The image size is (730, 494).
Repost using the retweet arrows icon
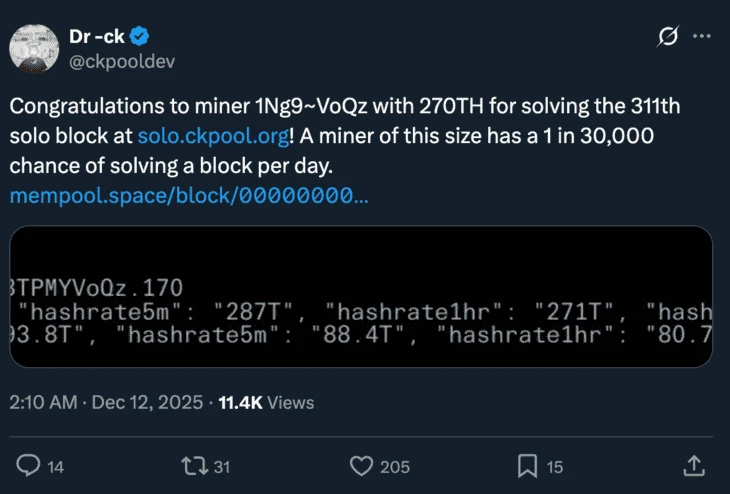coord(192,466)
